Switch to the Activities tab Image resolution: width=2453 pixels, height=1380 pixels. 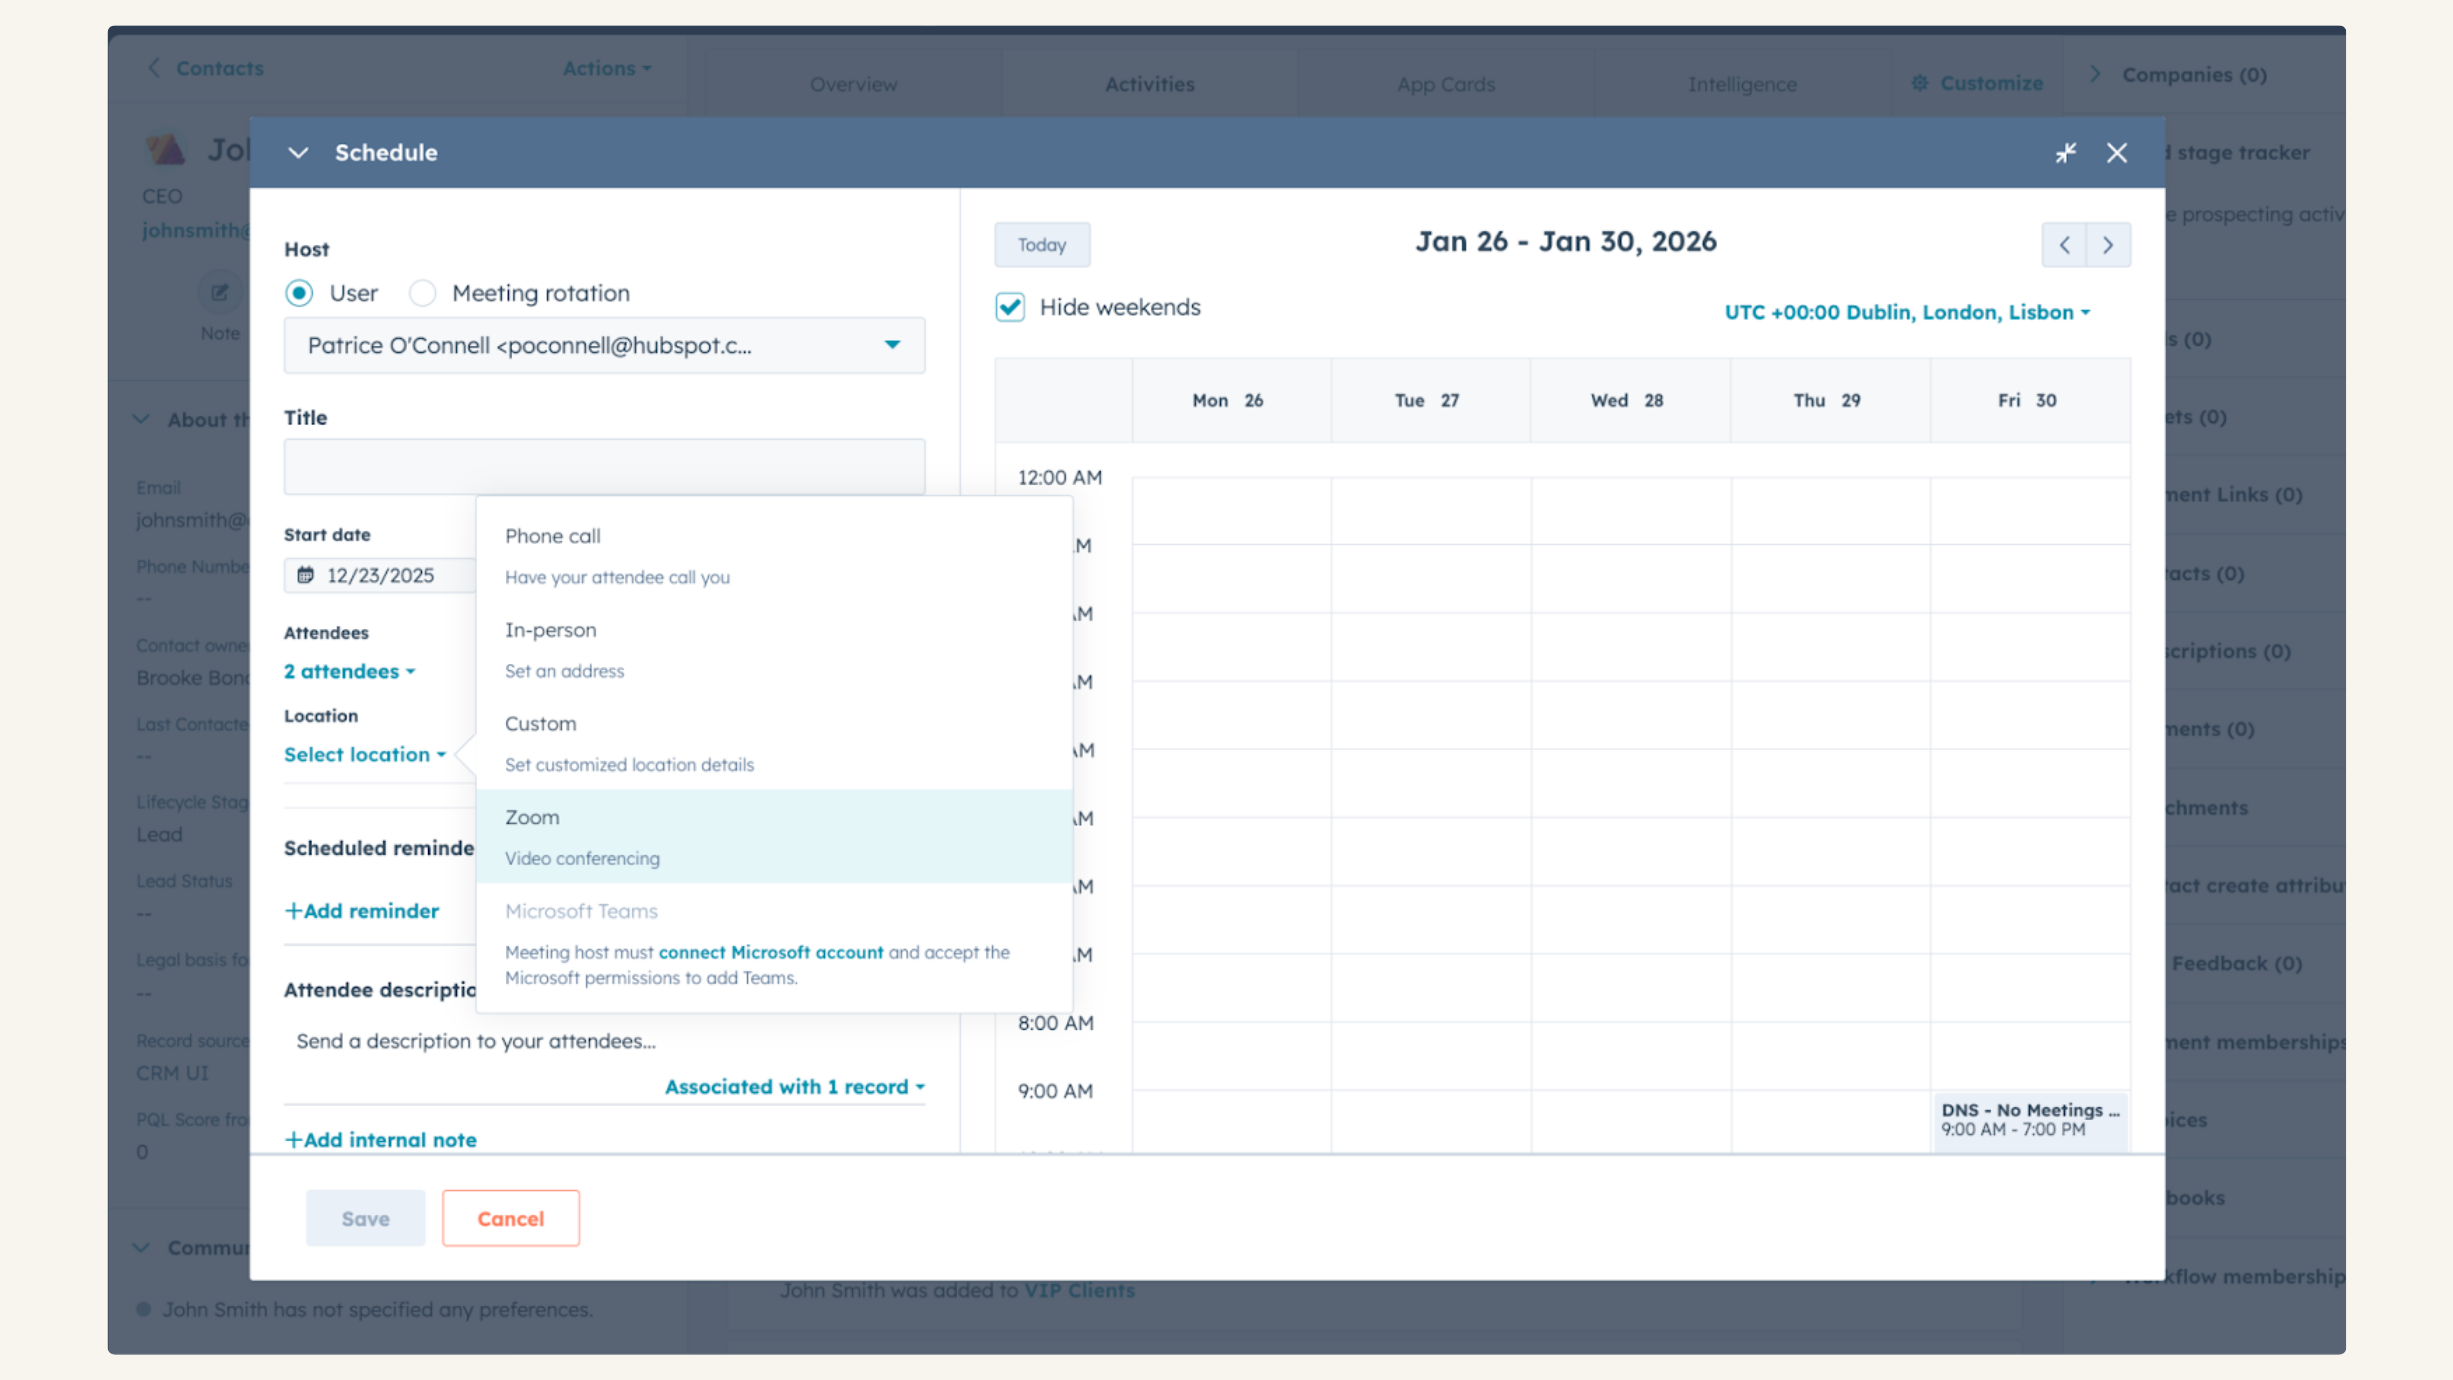(x=1148, y=83)
